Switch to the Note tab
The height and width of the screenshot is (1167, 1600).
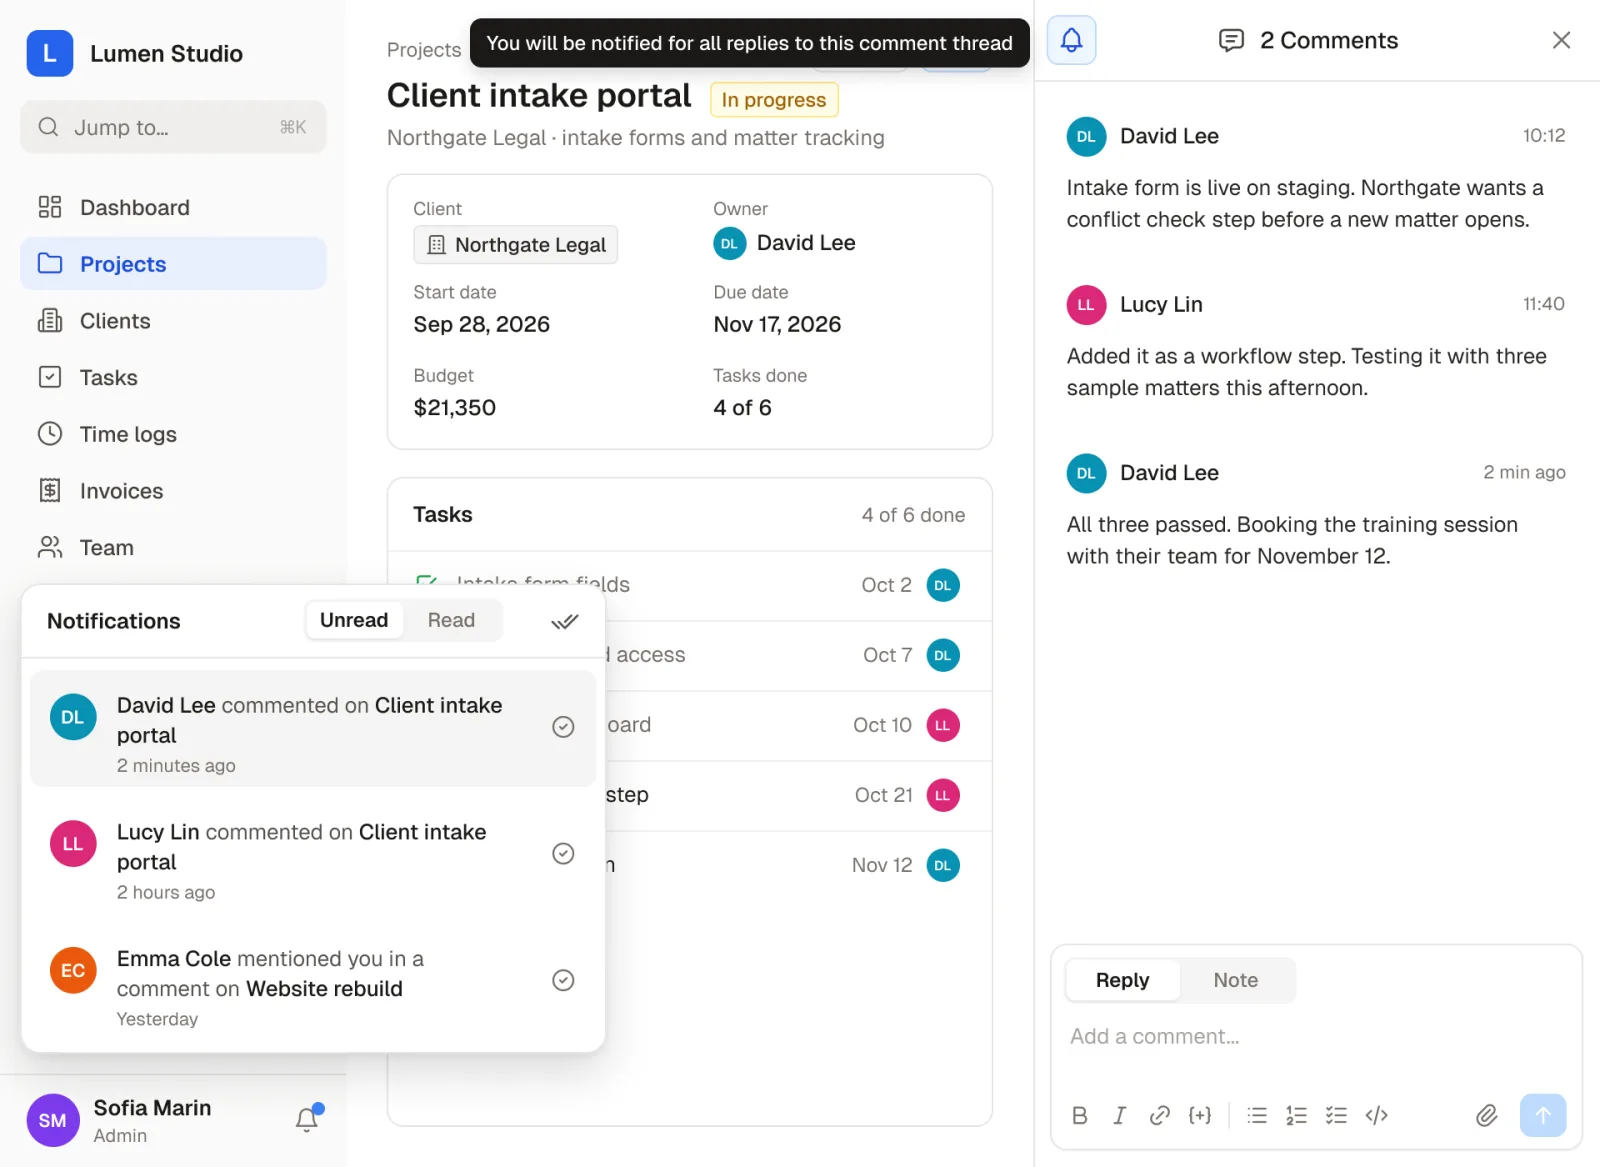pos(1236,980)
